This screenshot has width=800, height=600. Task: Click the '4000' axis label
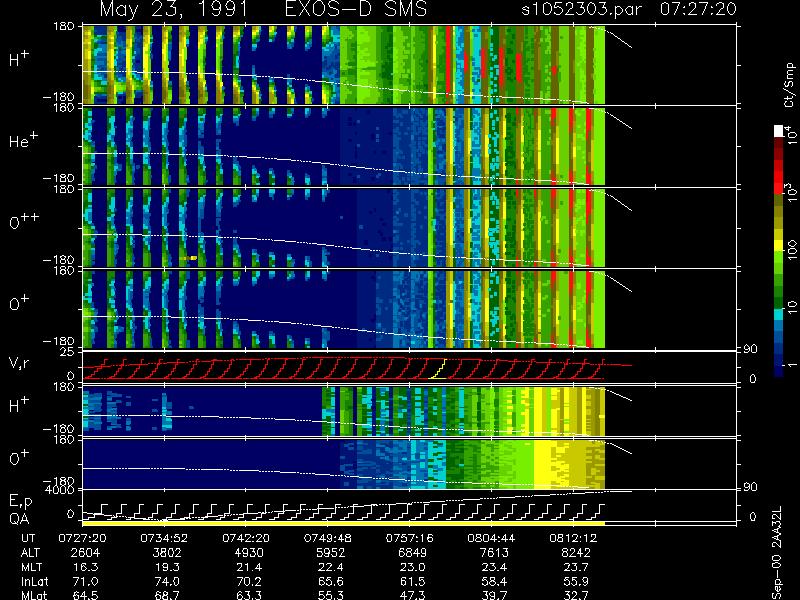tap(60, 490)
